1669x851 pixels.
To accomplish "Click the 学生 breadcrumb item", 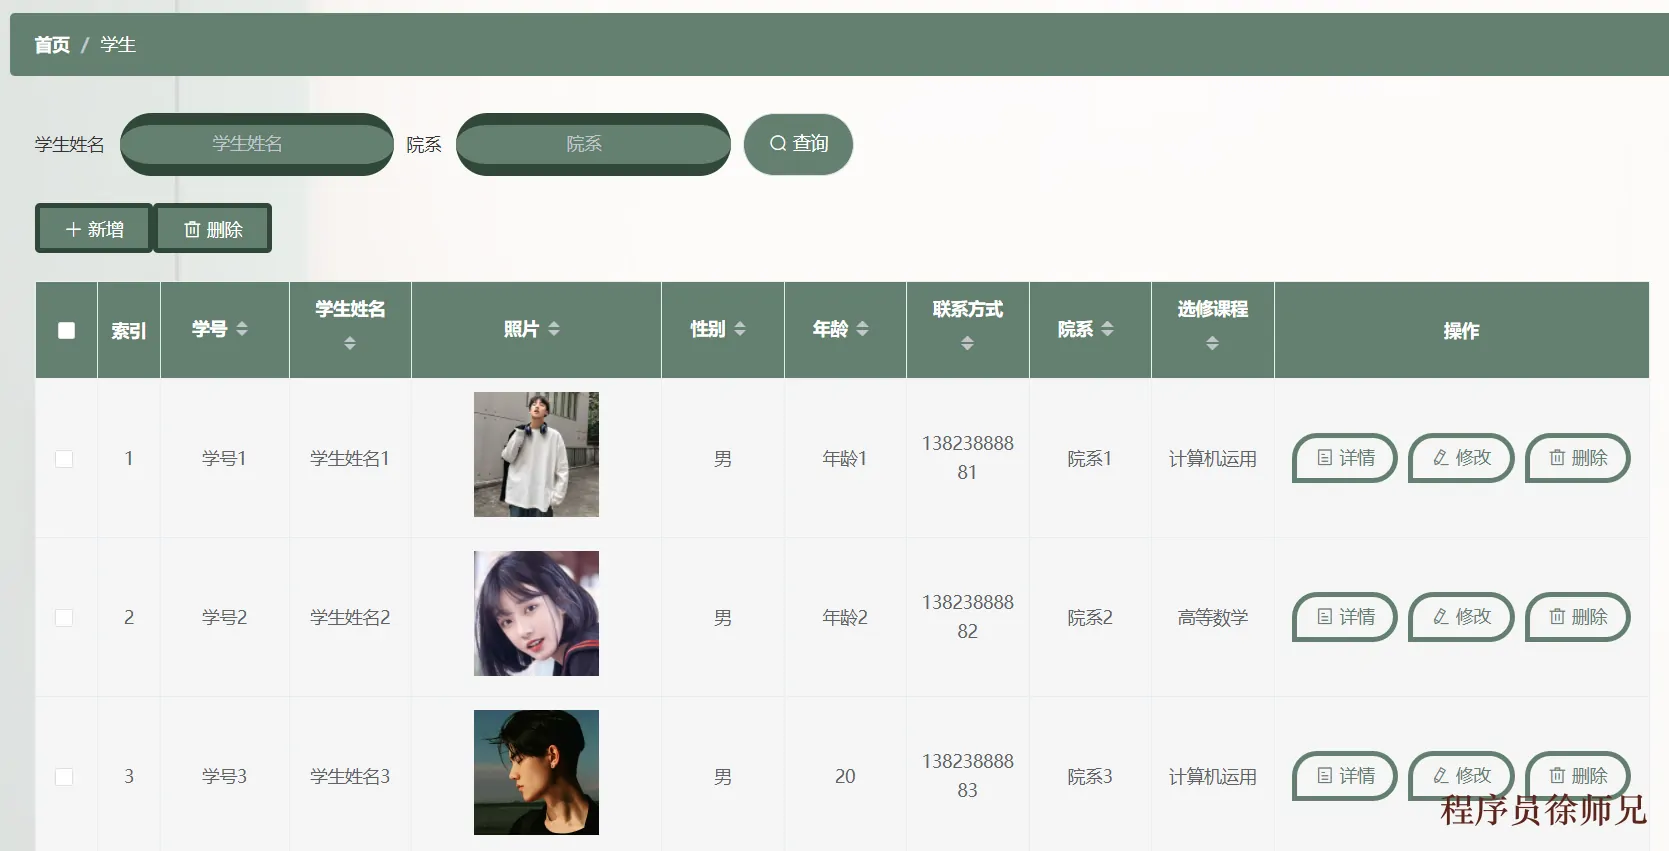I will [118, 45].
